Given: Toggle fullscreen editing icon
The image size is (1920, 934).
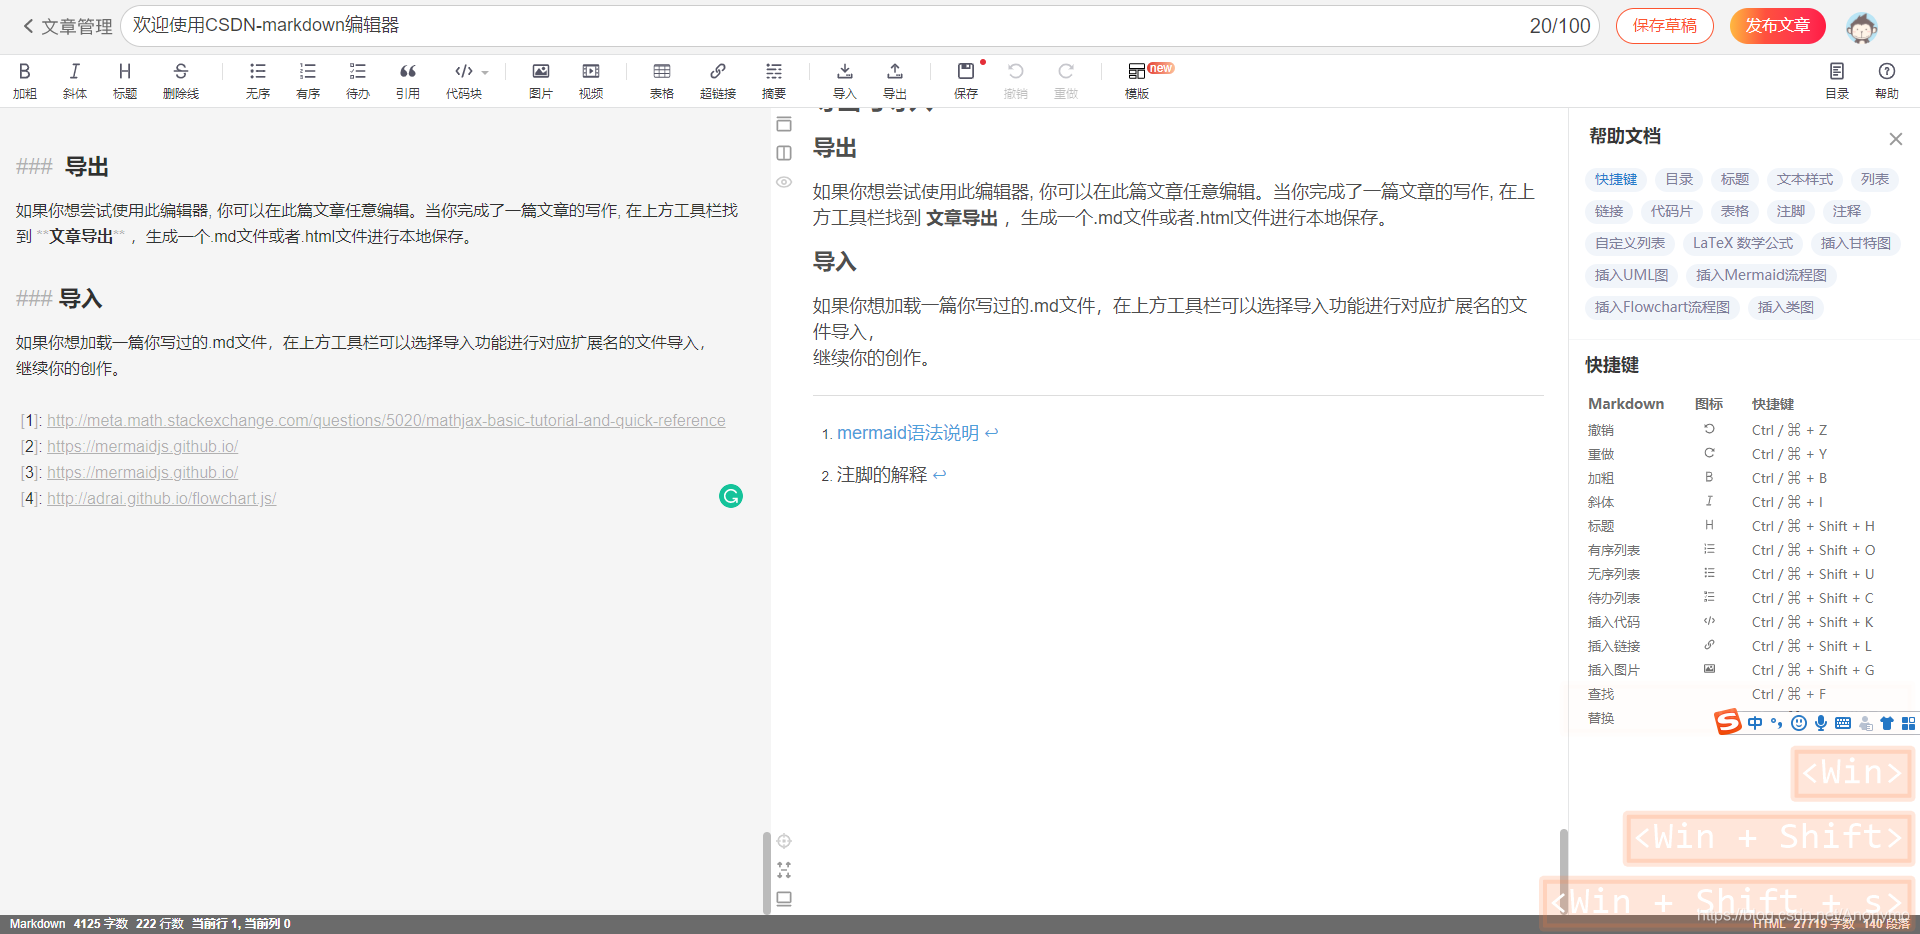Looking at the screenshot, I should (784, 870).
